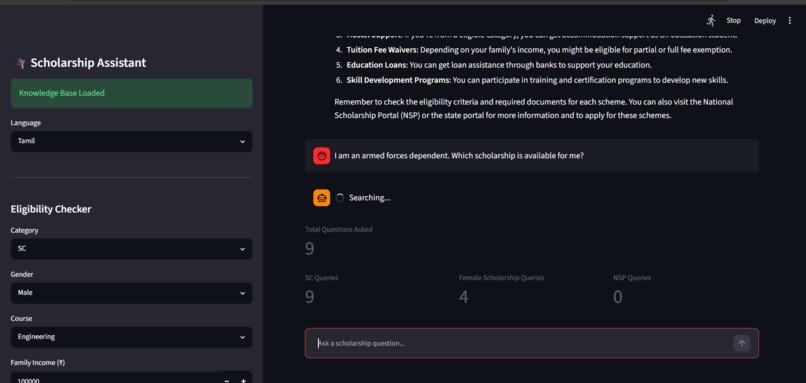The image size is (806, 383).
Task: Click the Female Scholarship Queries value 4
Action: click(x=464, y=297)
